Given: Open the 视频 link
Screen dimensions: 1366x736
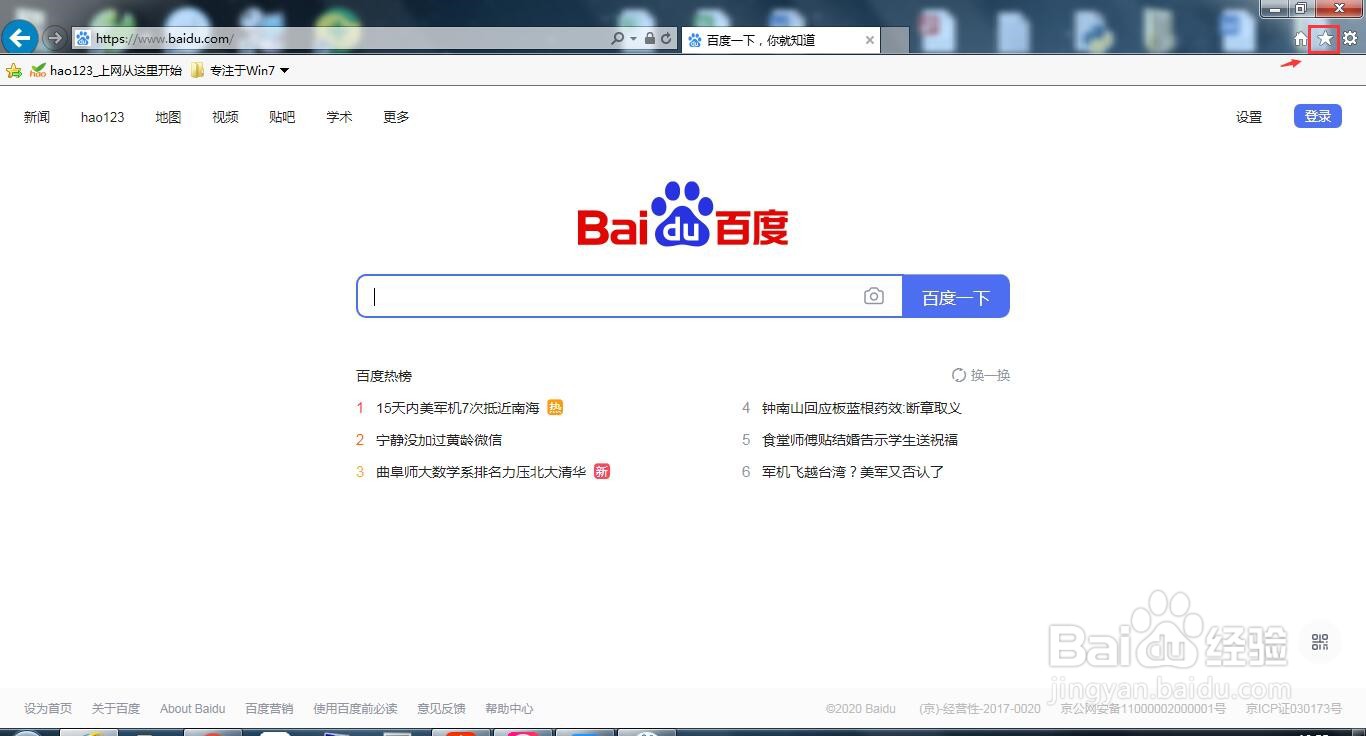Looking at the screenshot, I should 225,117.
